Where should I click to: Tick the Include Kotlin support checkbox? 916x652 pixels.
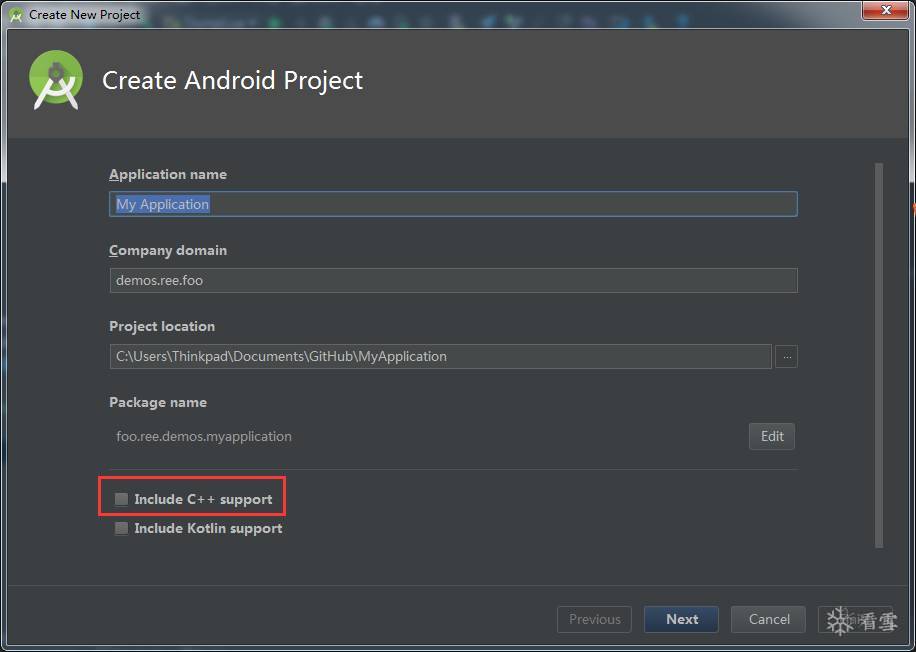tap(121, 528)
